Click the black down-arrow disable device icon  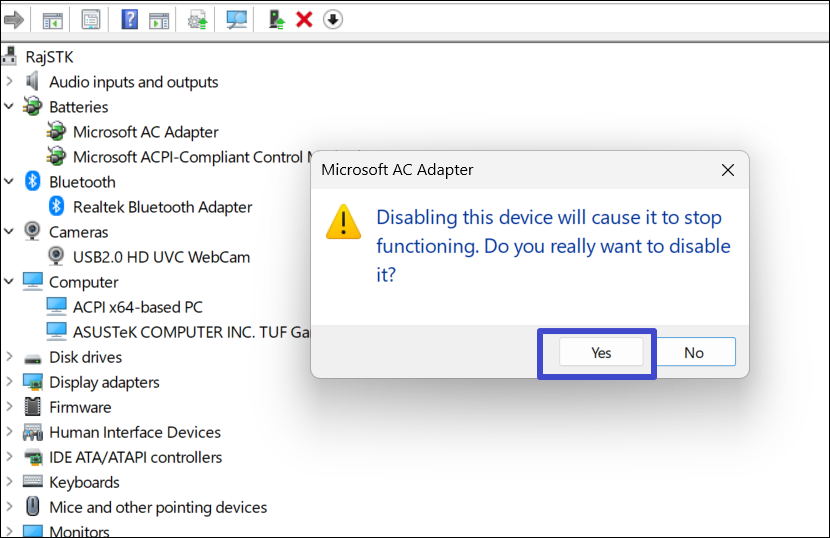click(x=333, y=19)
